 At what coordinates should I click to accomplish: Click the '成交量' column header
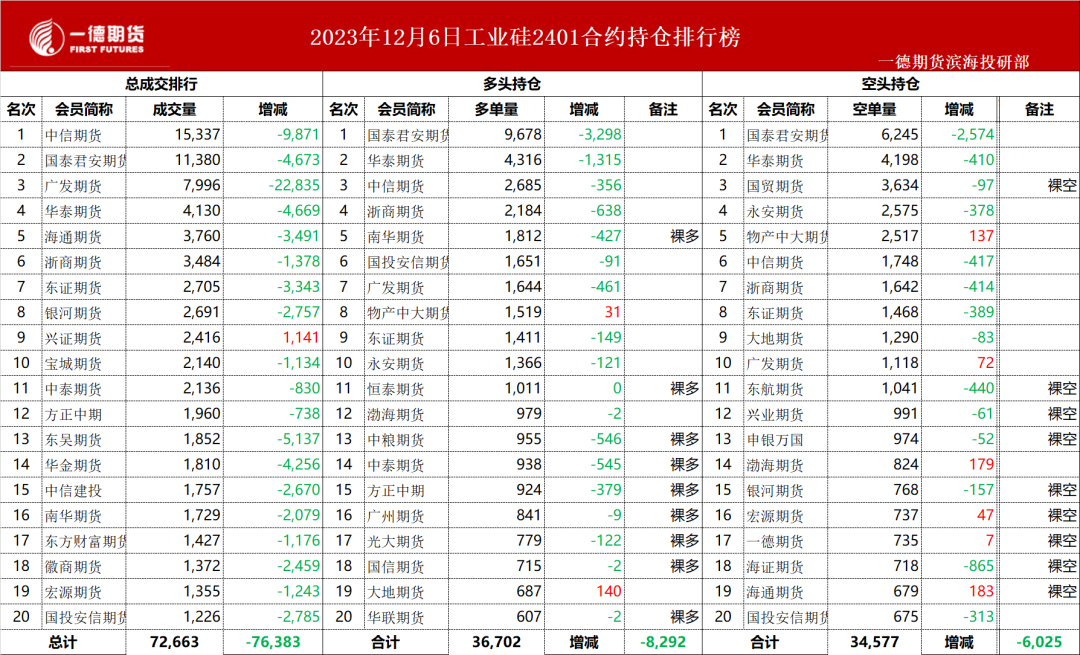(x=174, y=109)
